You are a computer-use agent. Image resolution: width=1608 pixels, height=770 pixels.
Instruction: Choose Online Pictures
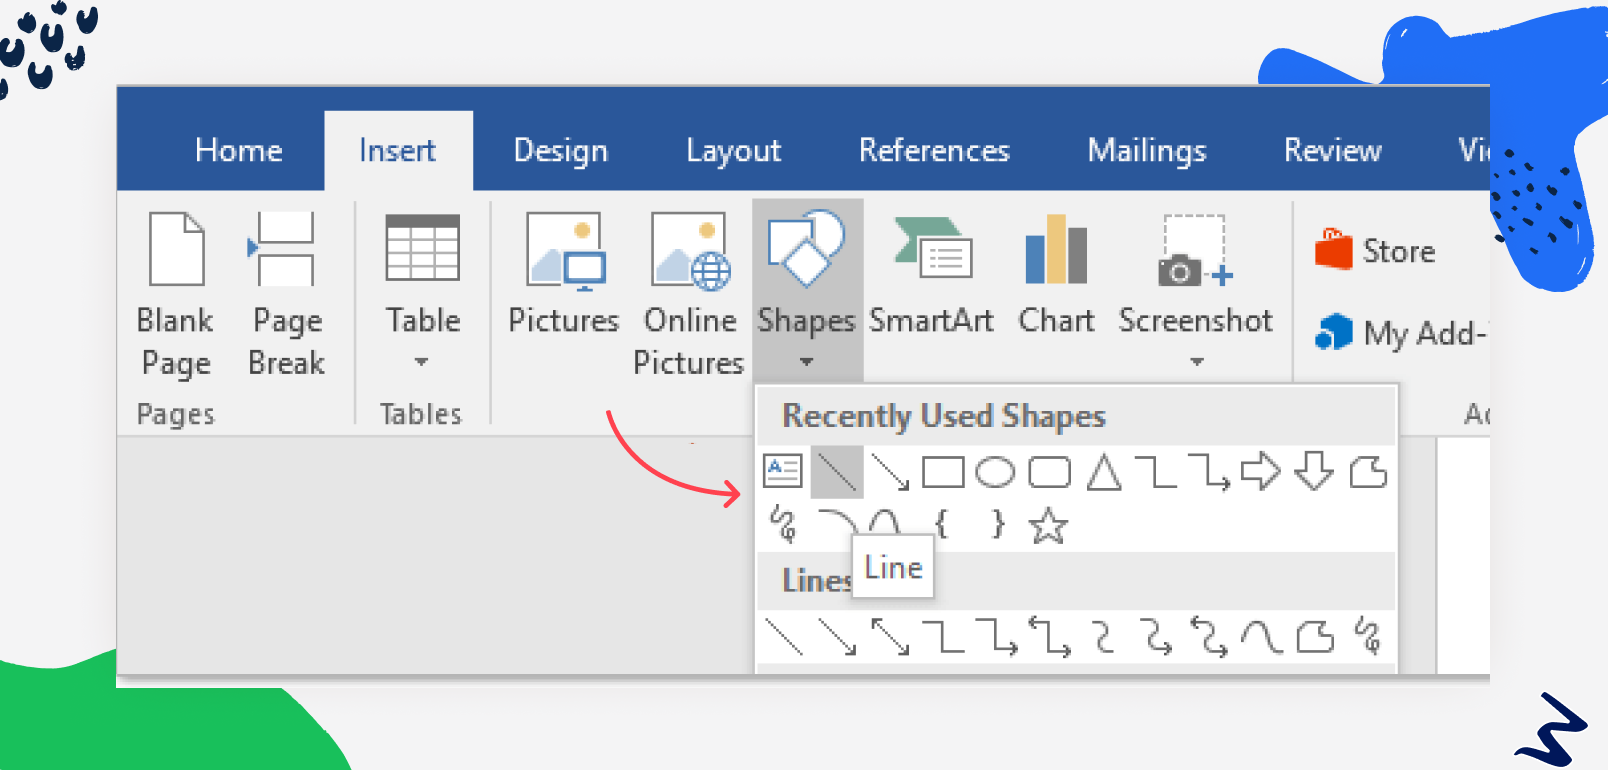coord(689,294)
